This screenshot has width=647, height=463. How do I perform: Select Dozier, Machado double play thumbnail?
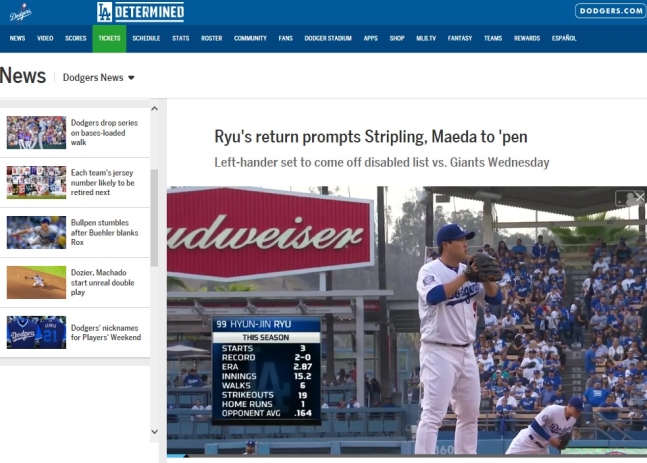pyautogui.click(x=36, y=282)
